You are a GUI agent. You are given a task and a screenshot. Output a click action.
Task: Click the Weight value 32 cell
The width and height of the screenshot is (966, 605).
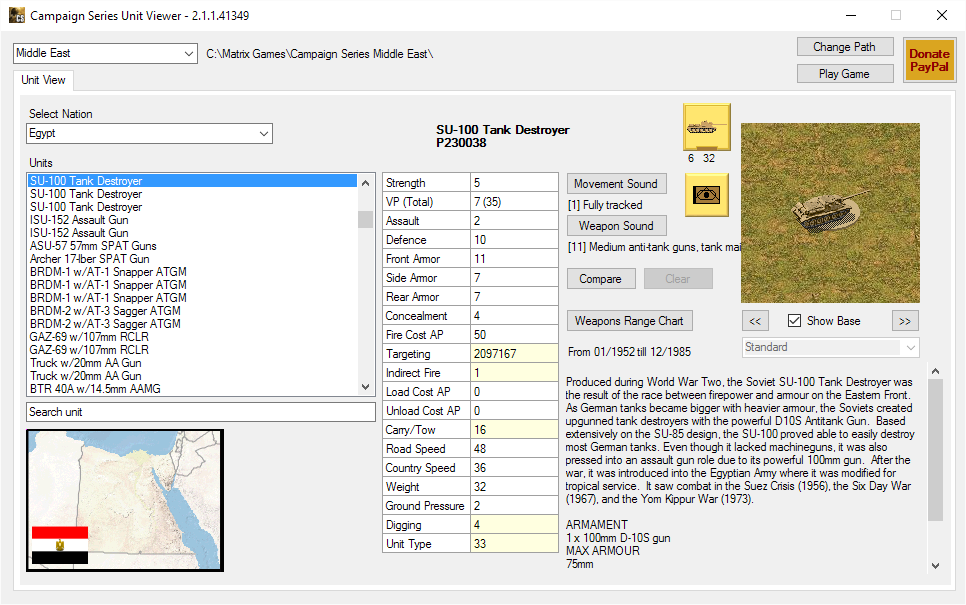pyautogui.click(x=514, y=487)
